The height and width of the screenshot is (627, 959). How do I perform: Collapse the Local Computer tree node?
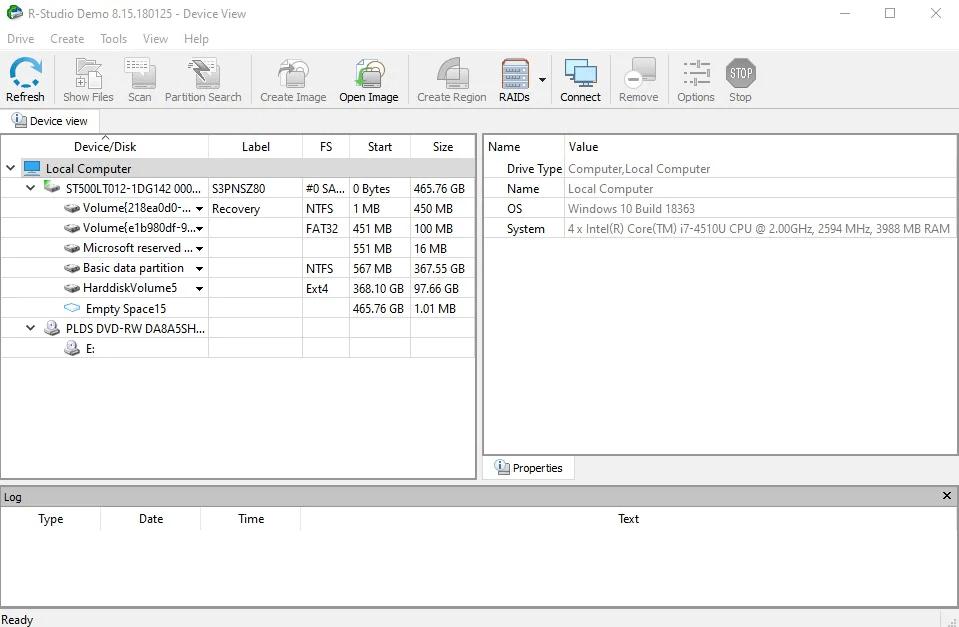(10, 168)
